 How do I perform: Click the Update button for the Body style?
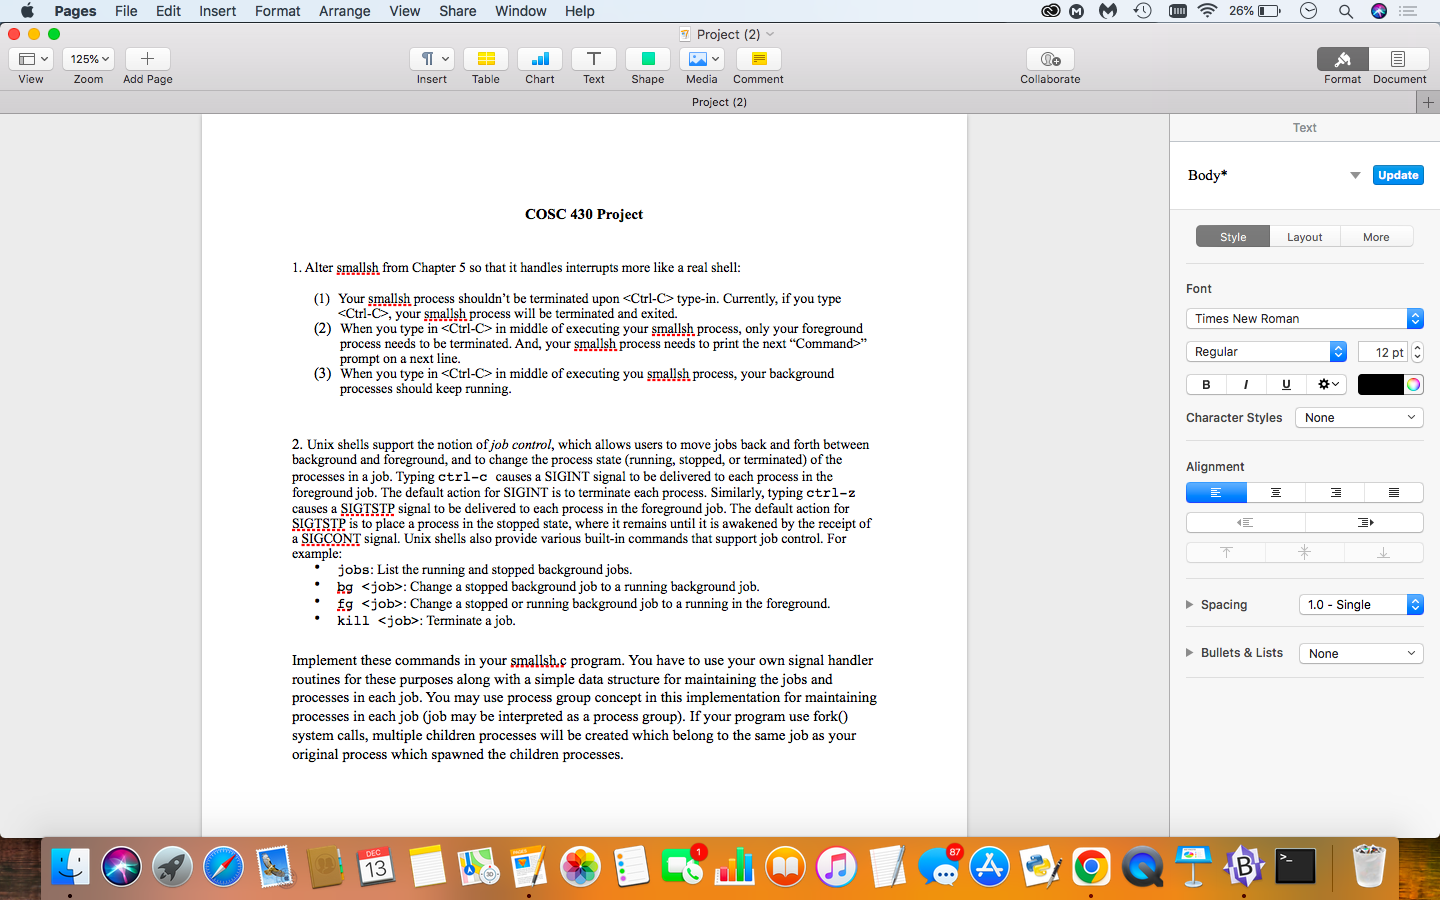click(1397, 174)
